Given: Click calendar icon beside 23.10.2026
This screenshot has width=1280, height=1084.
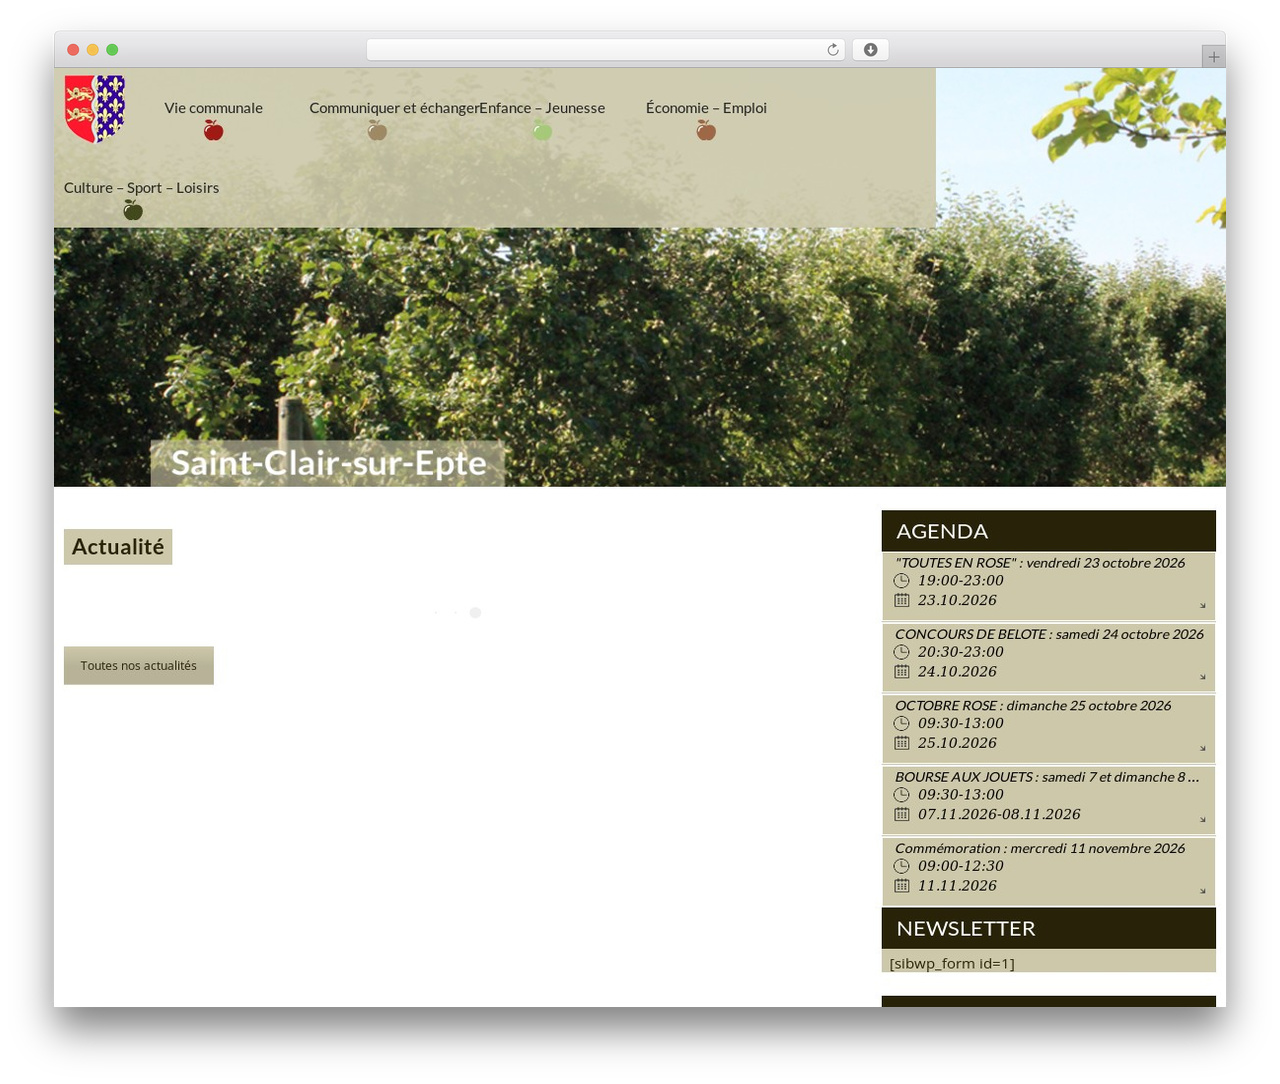Looking at the screenshot, I should (x=901, y=600).
